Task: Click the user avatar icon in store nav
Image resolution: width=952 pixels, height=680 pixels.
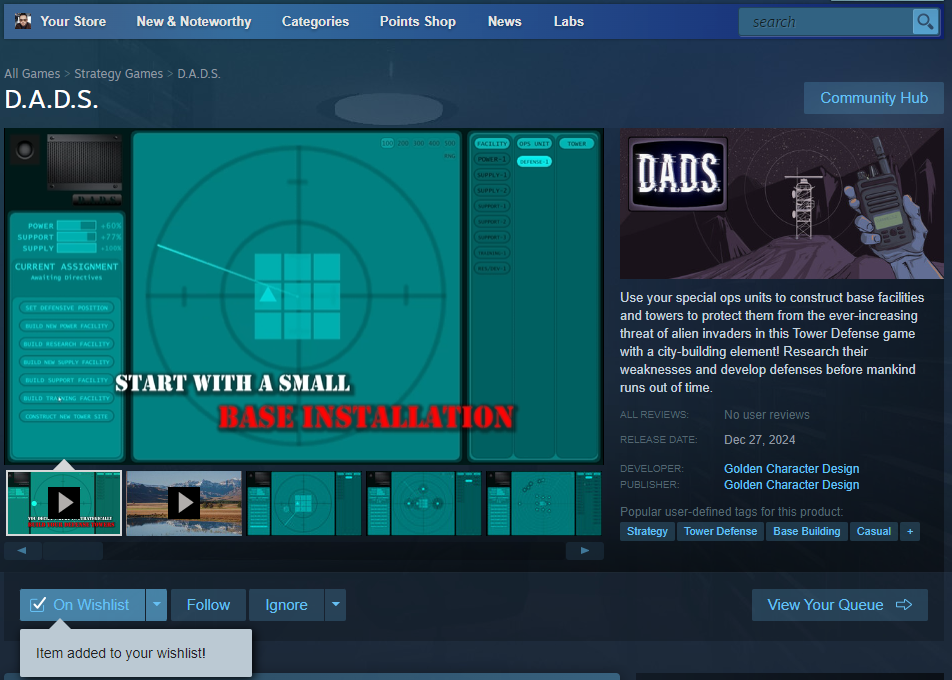Action: pyautogui.click(x=23, y=21)
